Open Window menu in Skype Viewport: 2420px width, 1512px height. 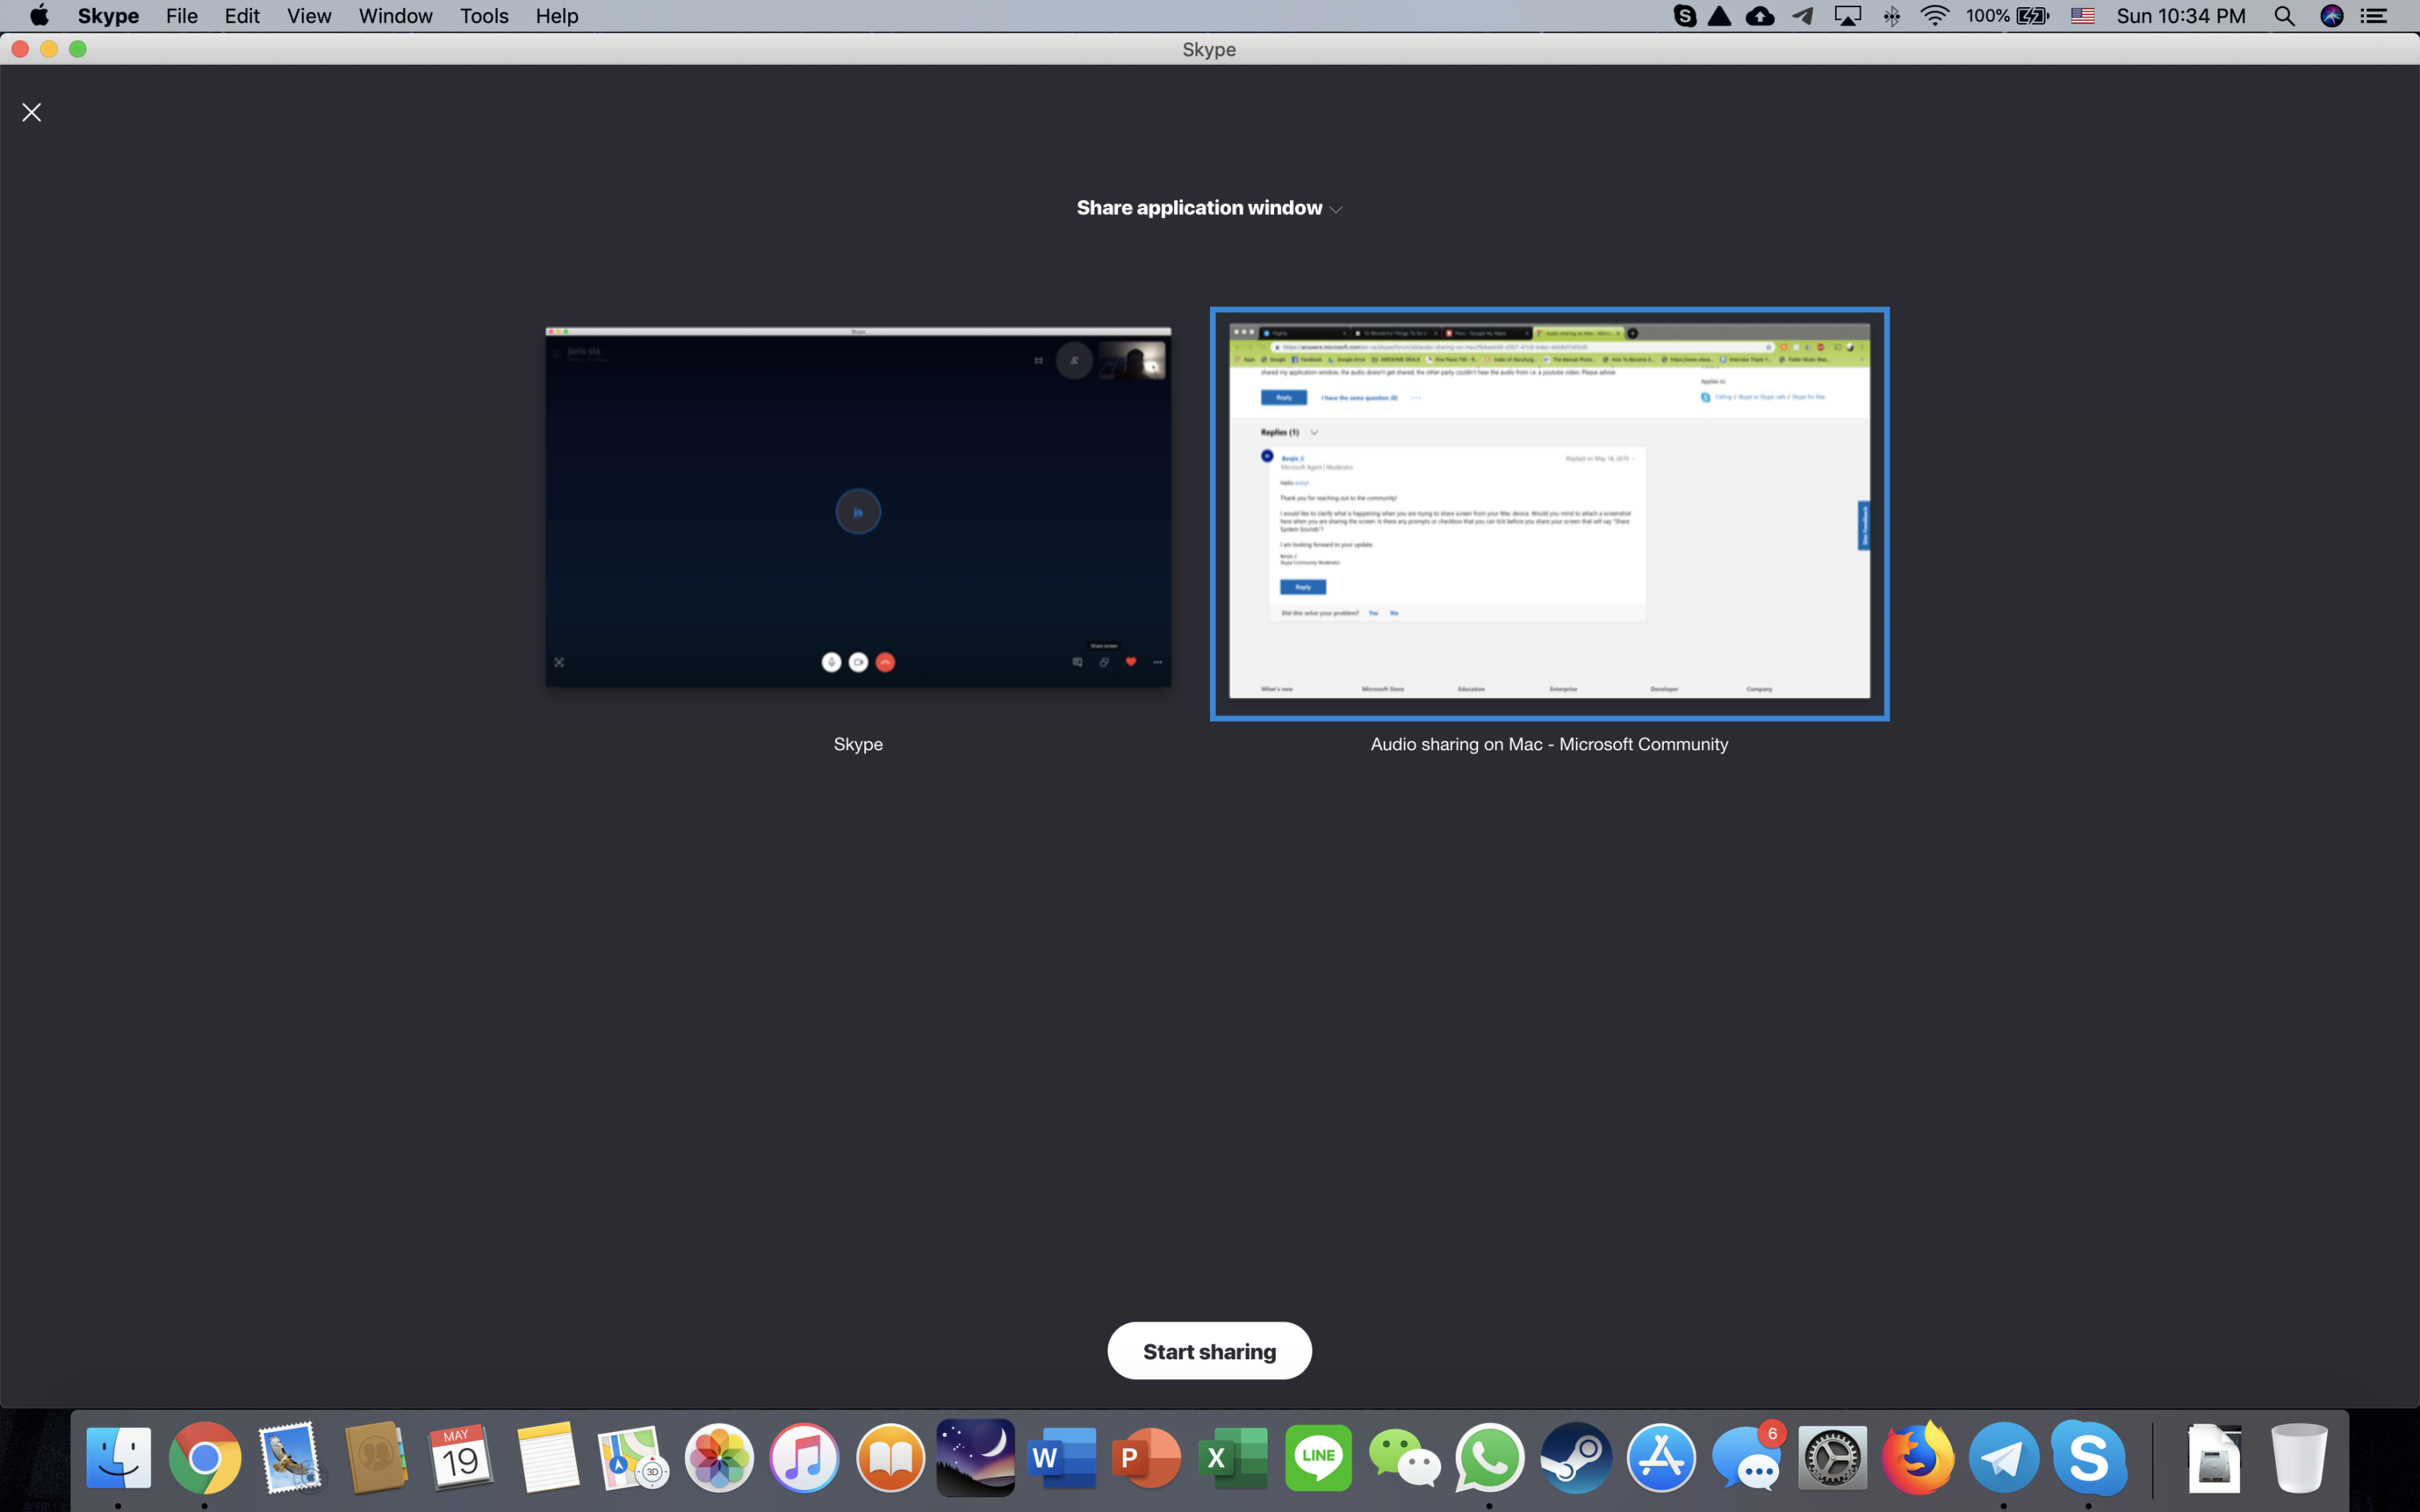(392, 16)
